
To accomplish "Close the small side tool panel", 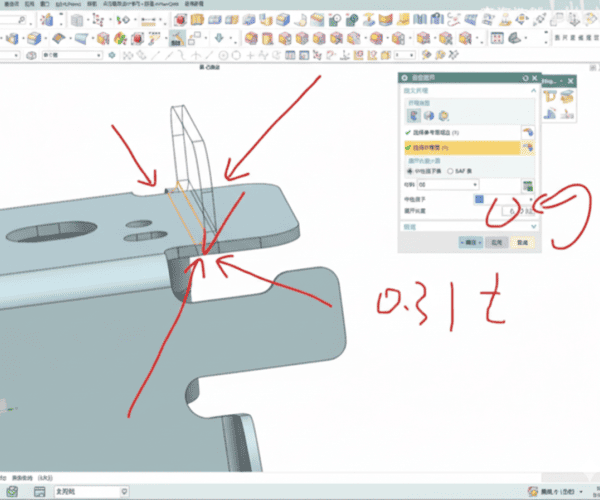I will coord(571,81).
